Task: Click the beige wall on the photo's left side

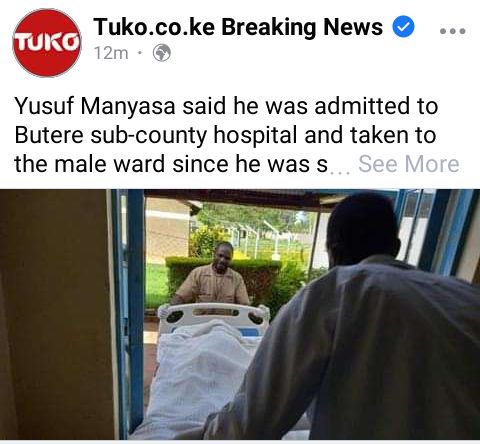Action: click(55, 313)
